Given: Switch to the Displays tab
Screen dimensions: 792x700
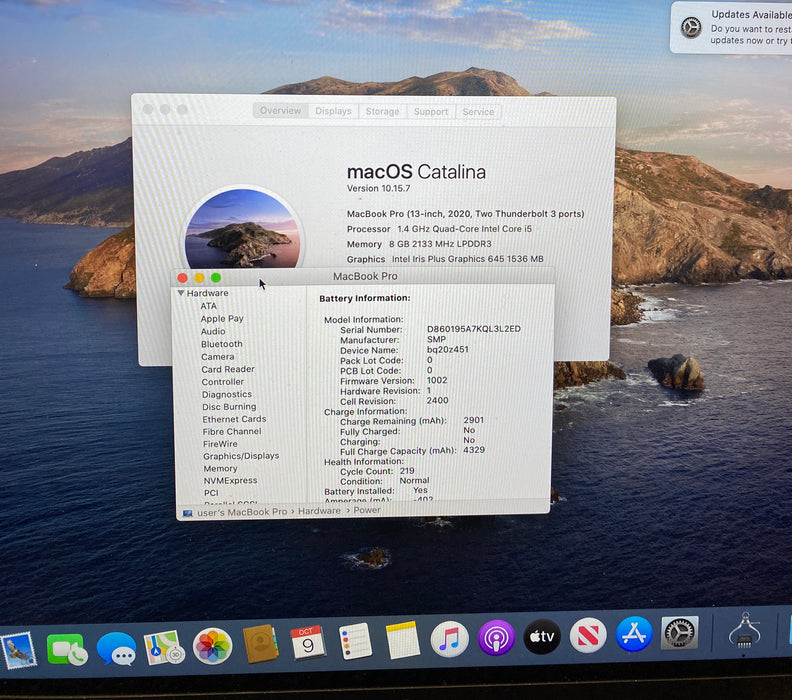Looking at the screenshot, I should (x=333, y=111).
